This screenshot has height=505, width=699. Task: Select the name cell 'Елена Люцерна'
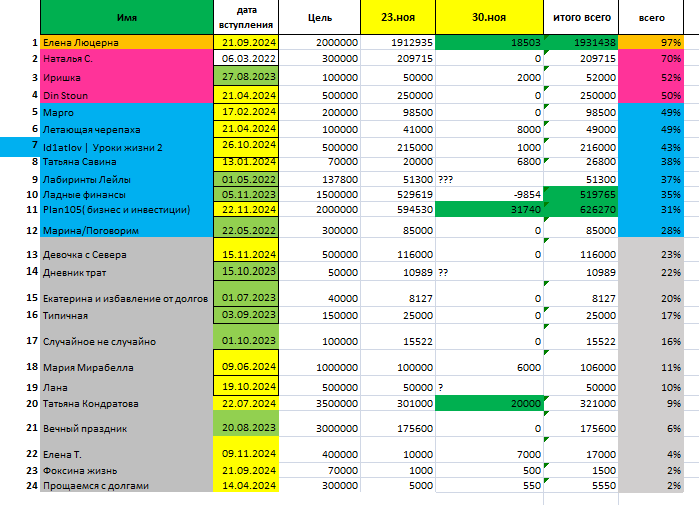coord(127,42)
